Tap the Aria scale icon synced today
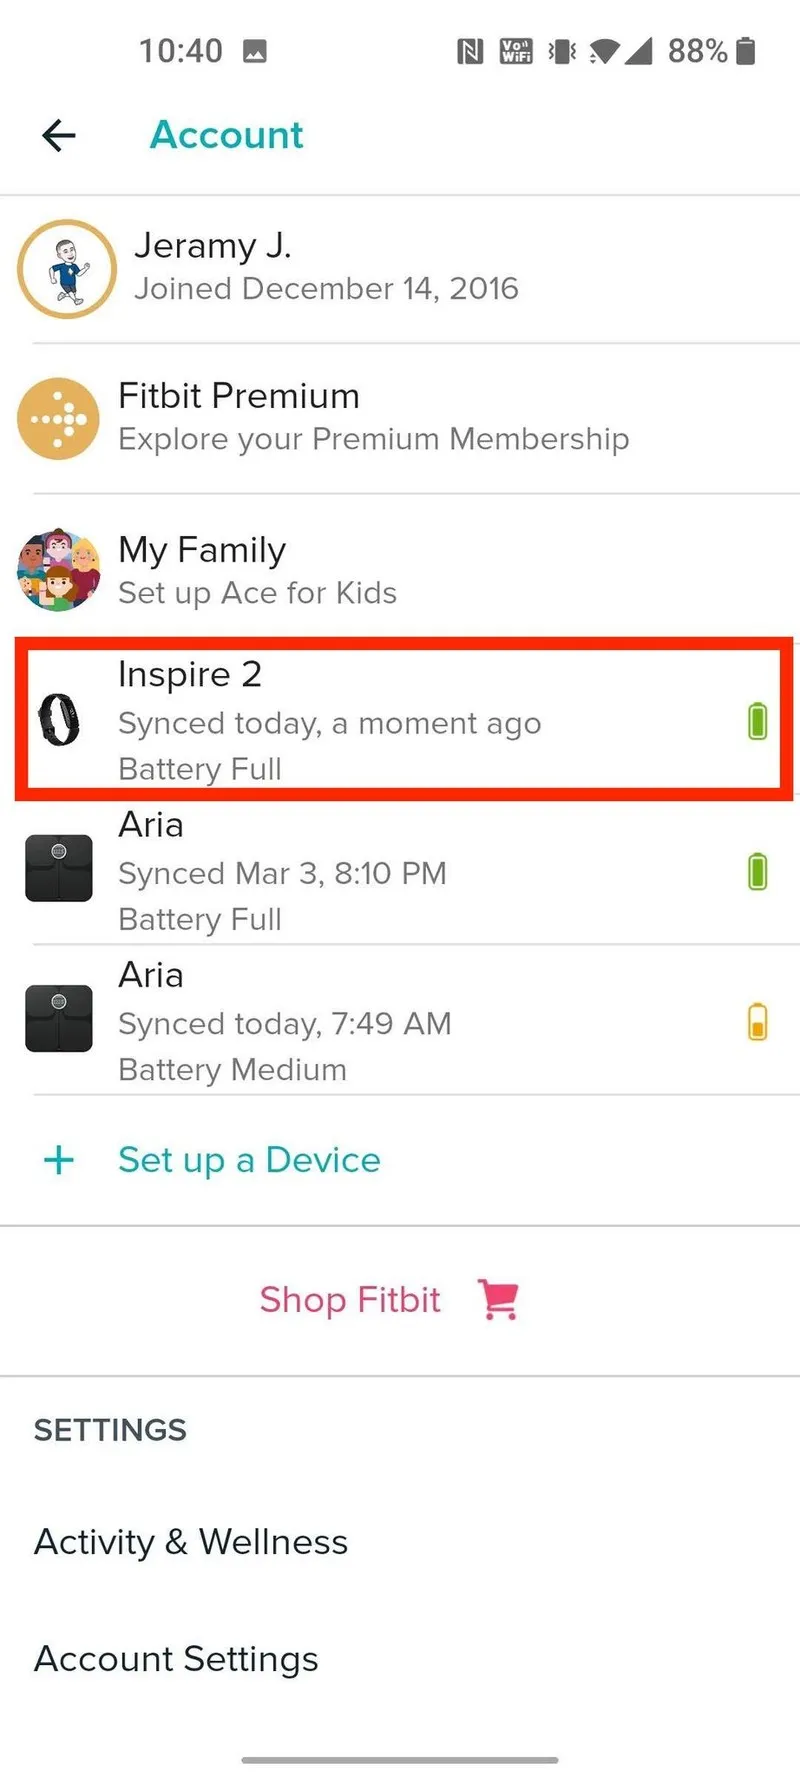This screenshot has width=800, height=1777. click(59, 1019)
